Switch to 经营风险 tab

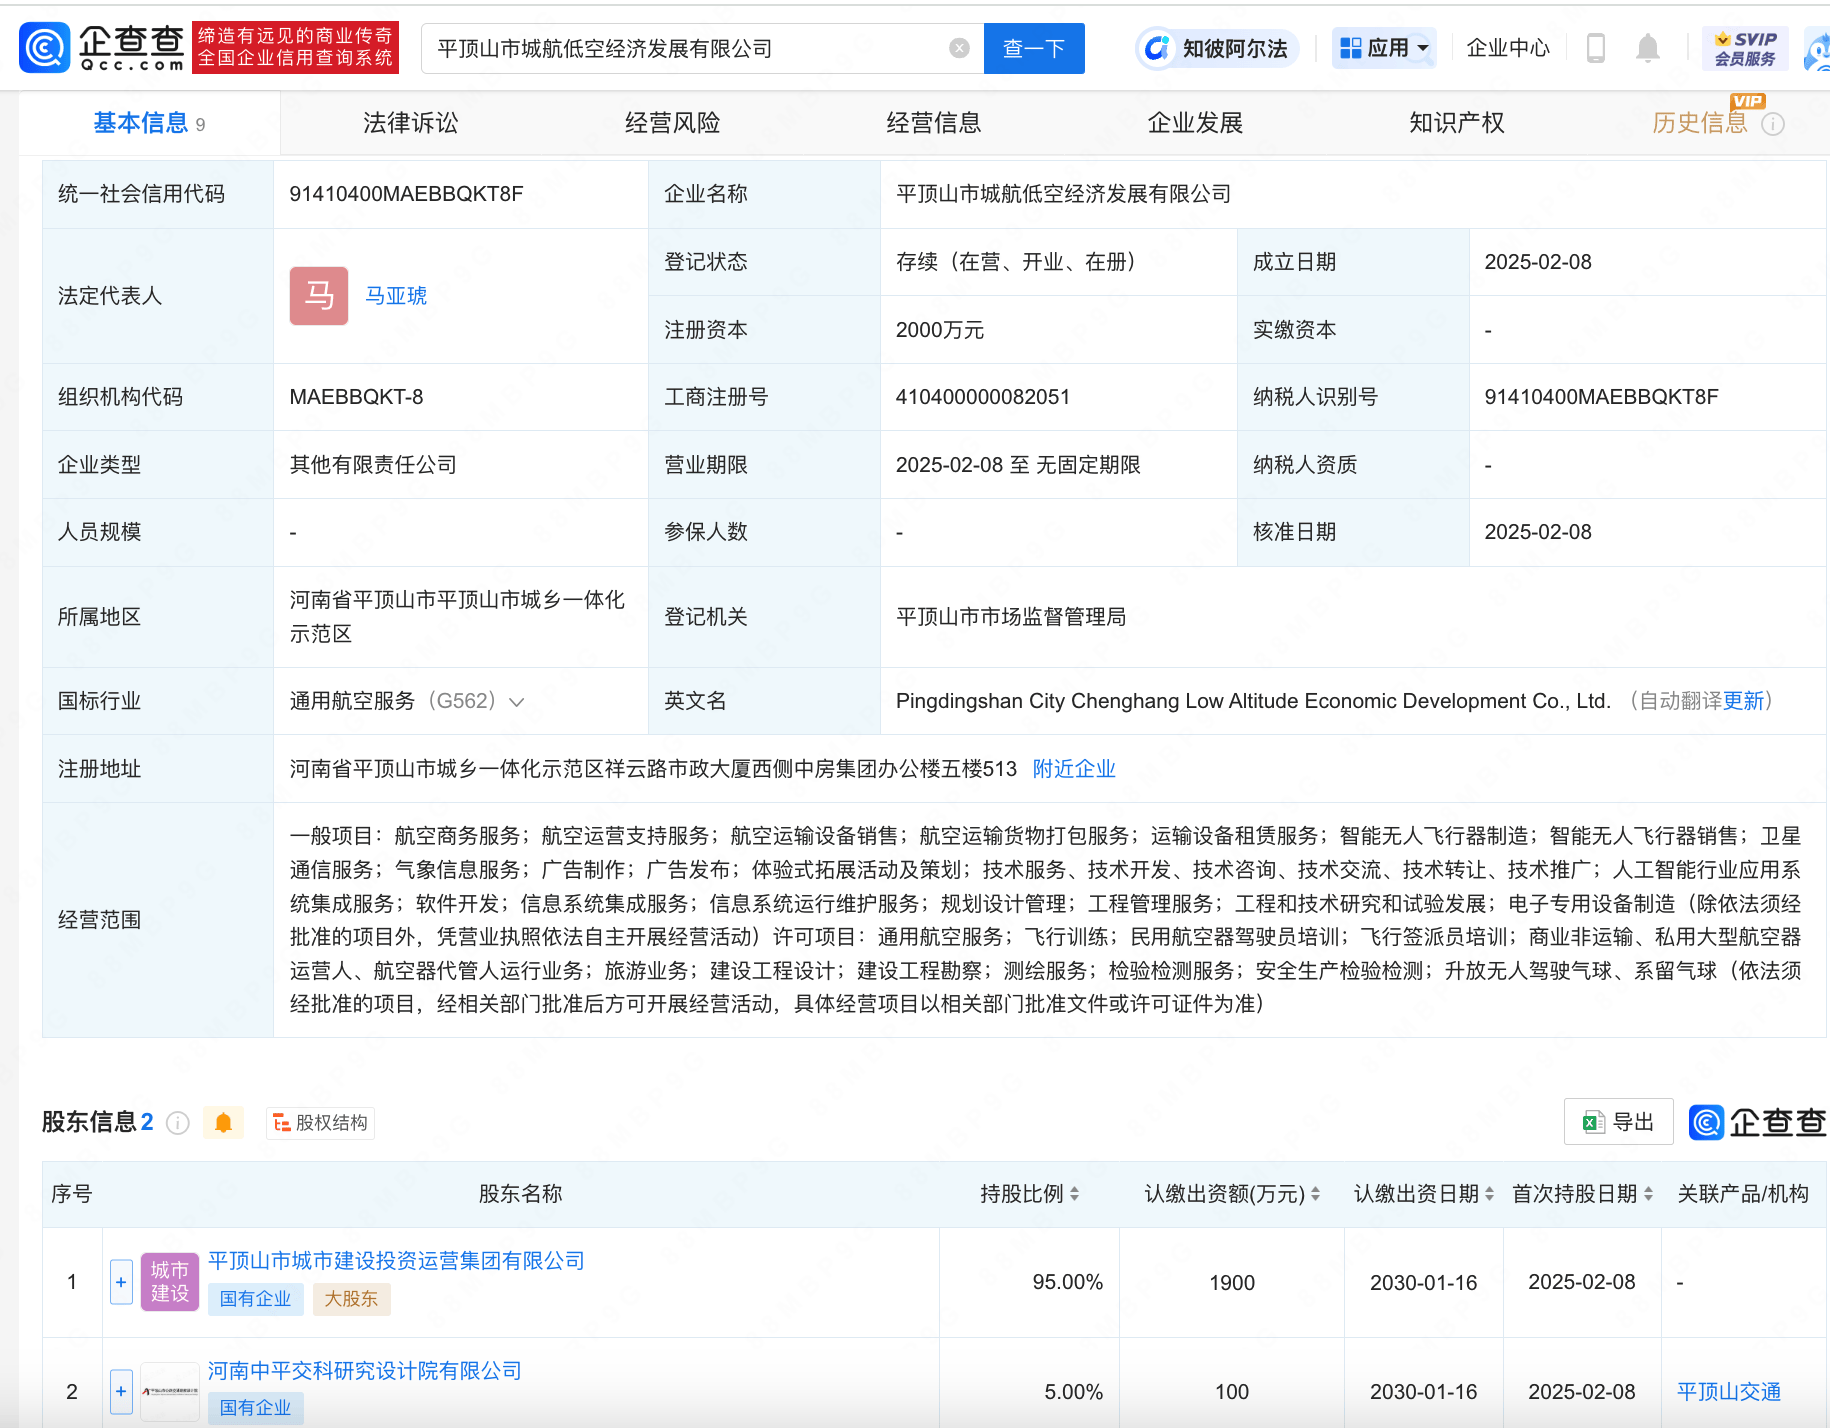pos(672,123)
